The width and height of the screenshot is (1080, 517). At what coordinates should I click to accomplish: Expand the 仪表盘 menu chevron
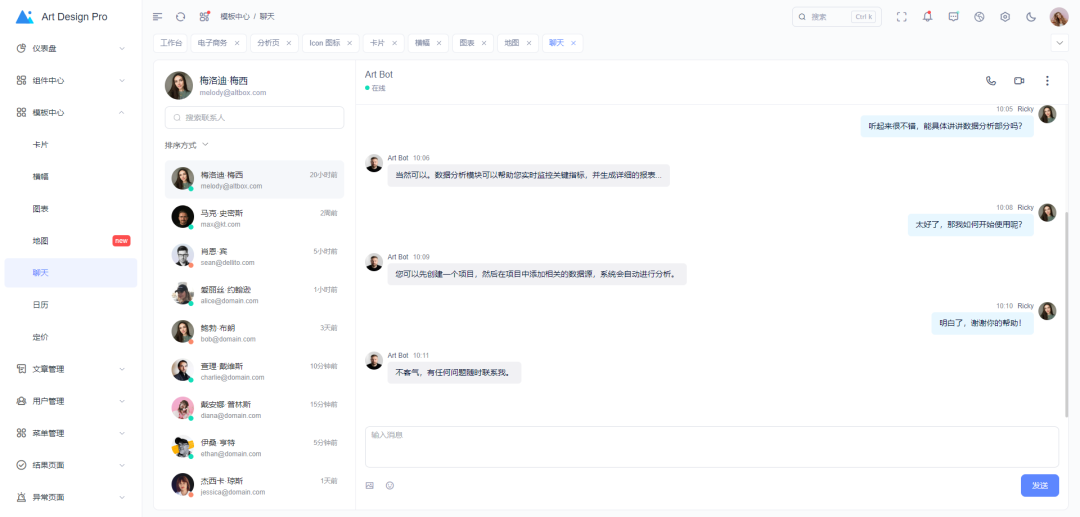point(122,48)
